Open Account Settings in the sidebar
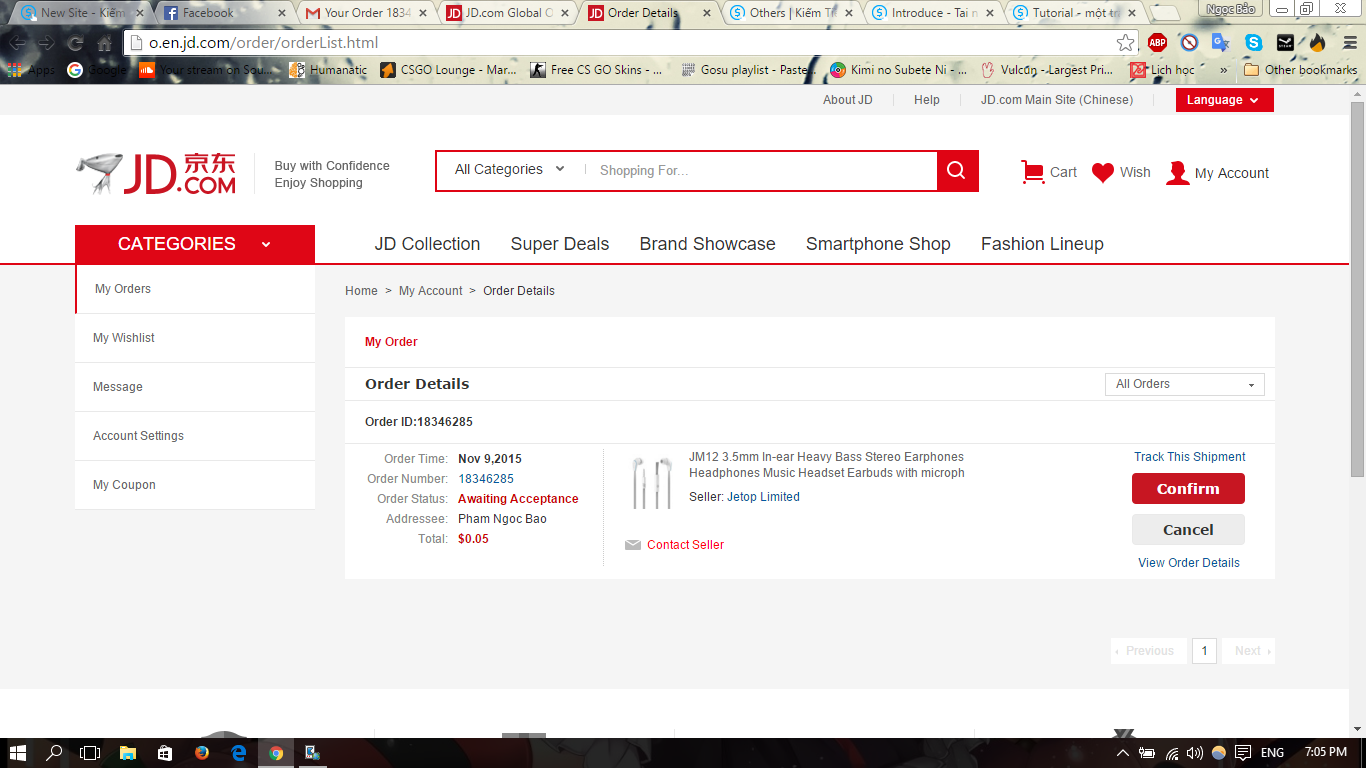 pyautogui.click(x=195, y=436)
